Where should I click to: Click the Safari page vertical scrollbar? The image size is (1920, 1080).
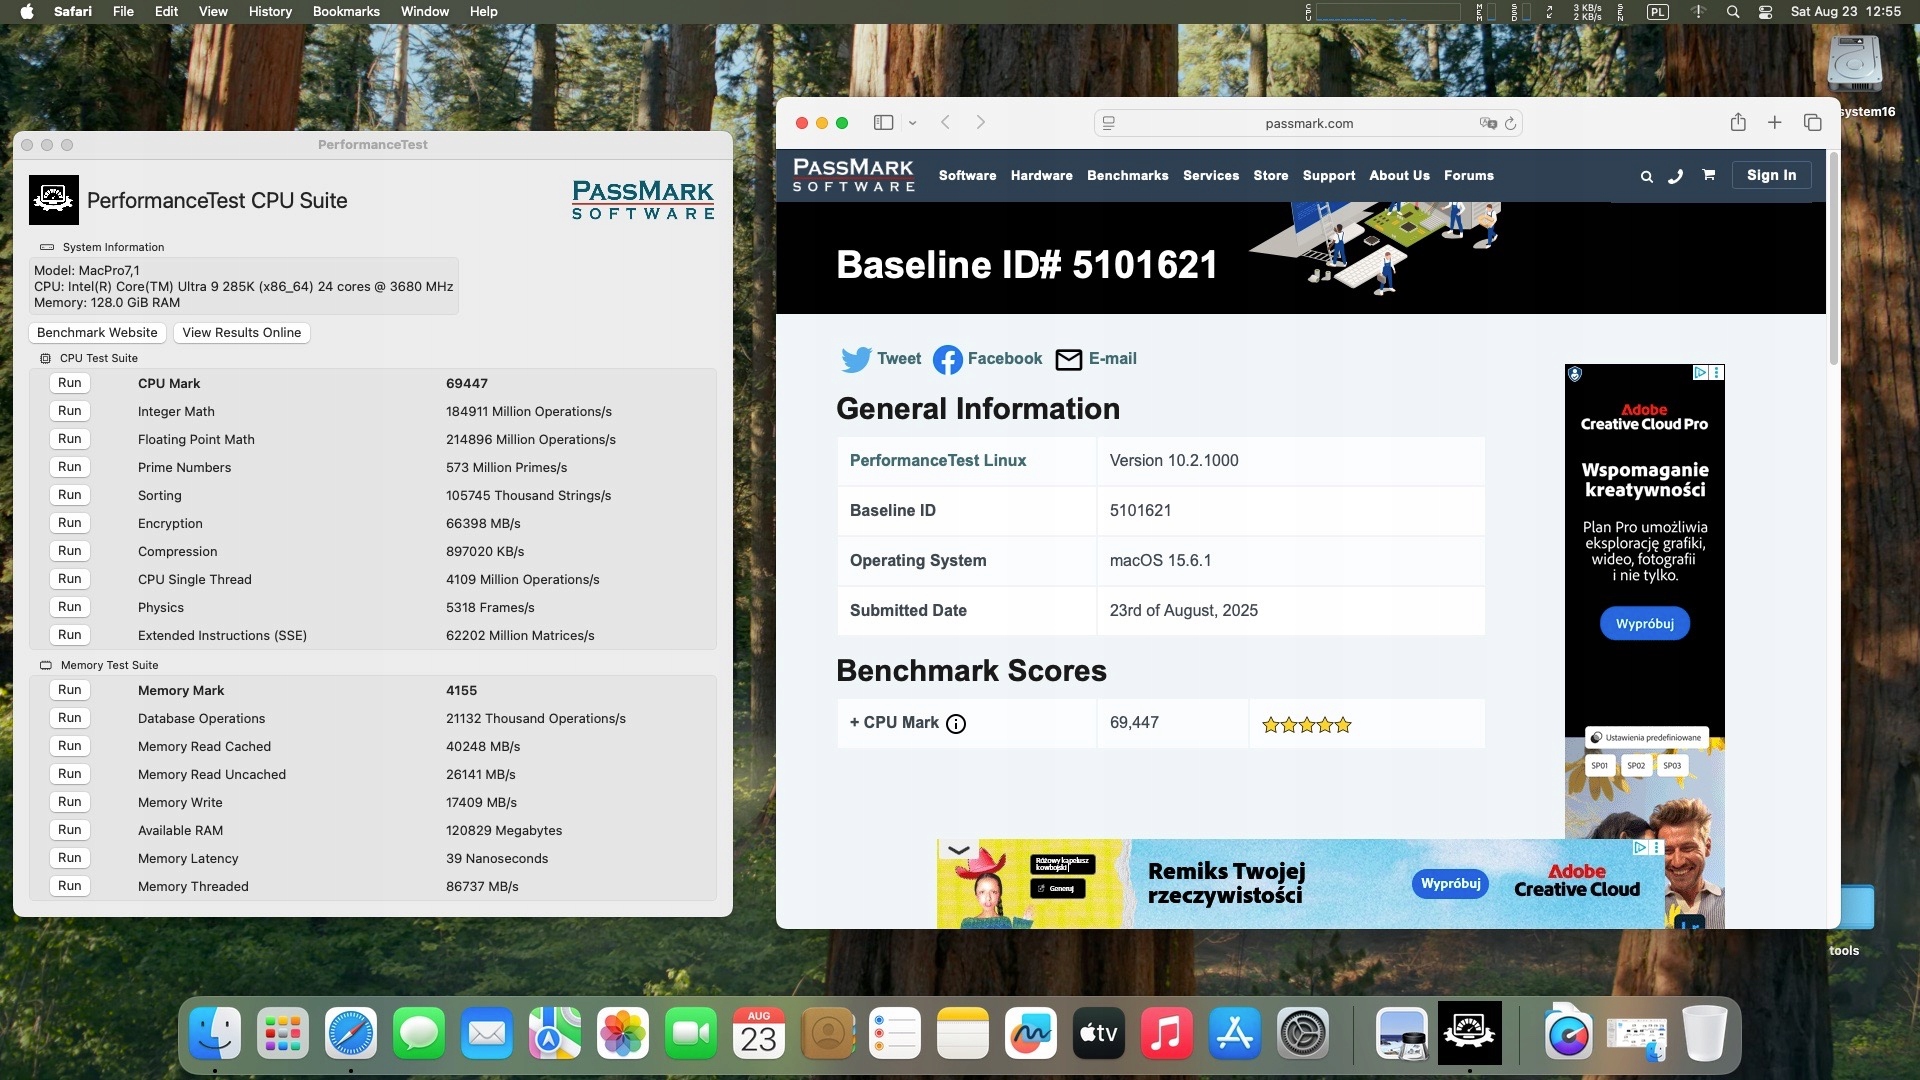click(1833, 260)
